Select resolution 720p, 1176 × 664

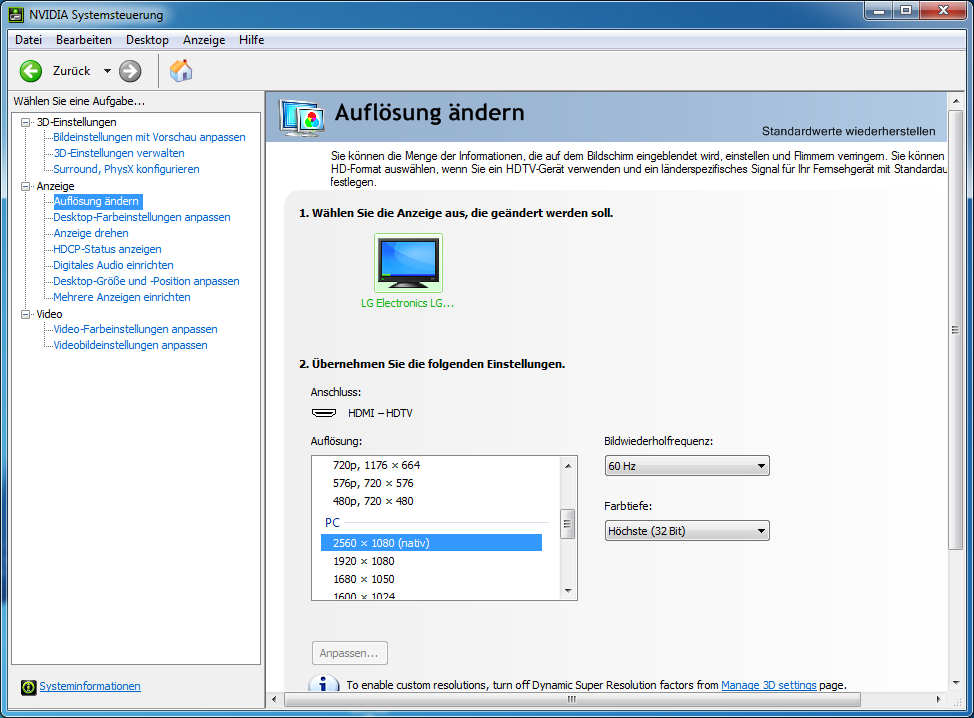376,465
